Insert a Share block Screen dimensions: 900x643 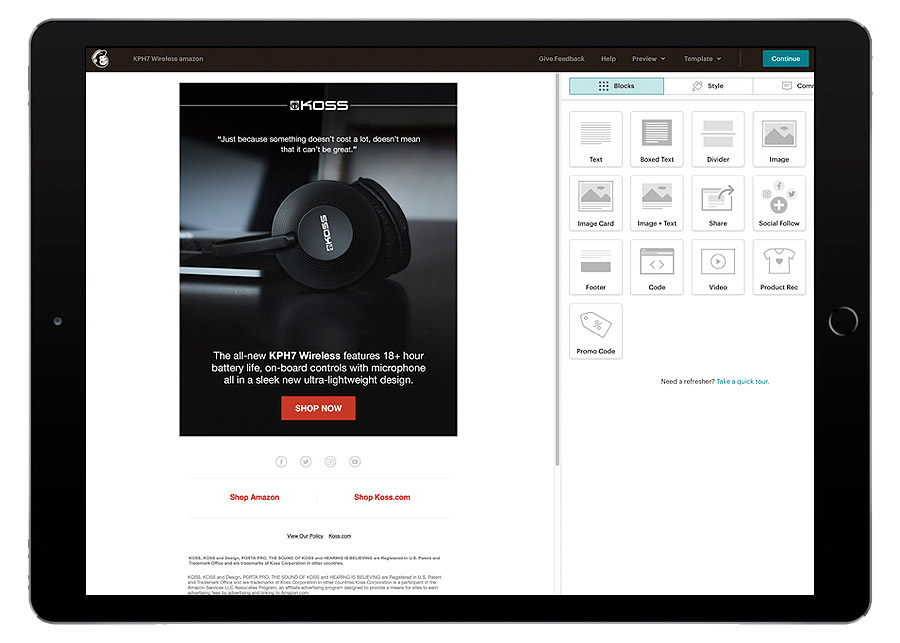tap(718, 203)
